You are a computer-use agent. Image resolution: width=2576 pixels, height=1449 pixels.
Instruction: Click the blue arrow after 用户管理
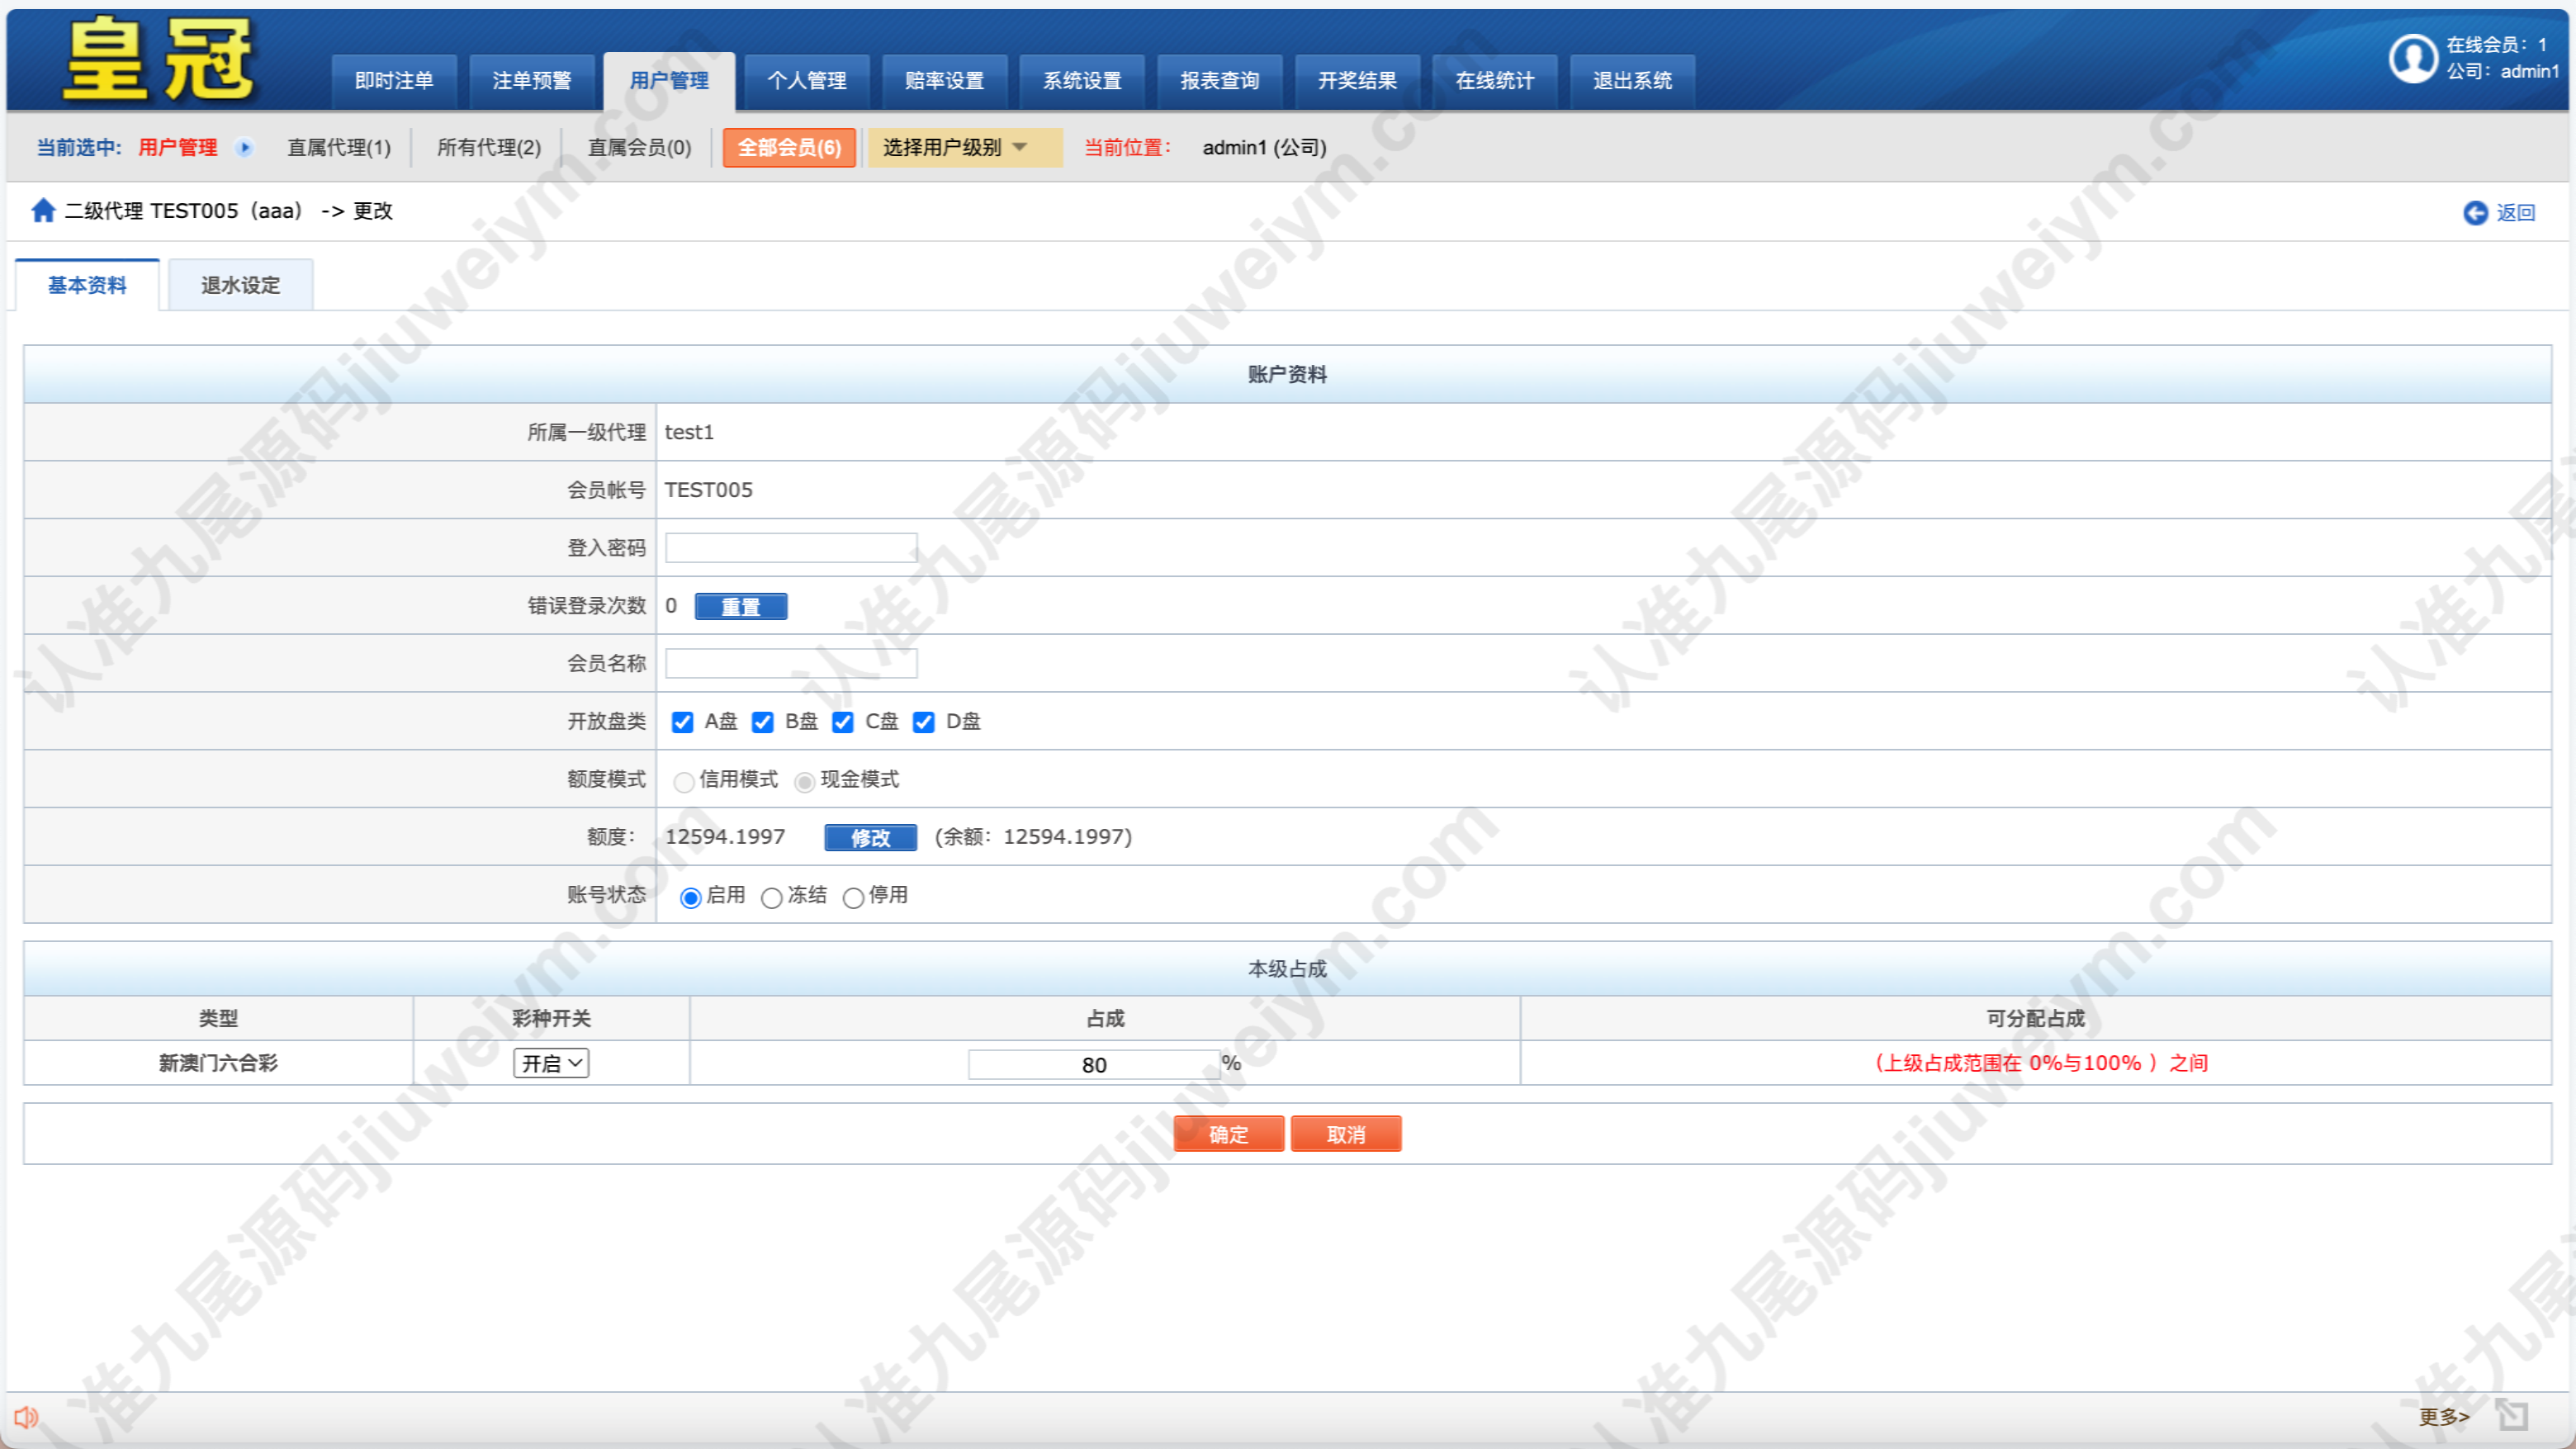coord(245,148)
